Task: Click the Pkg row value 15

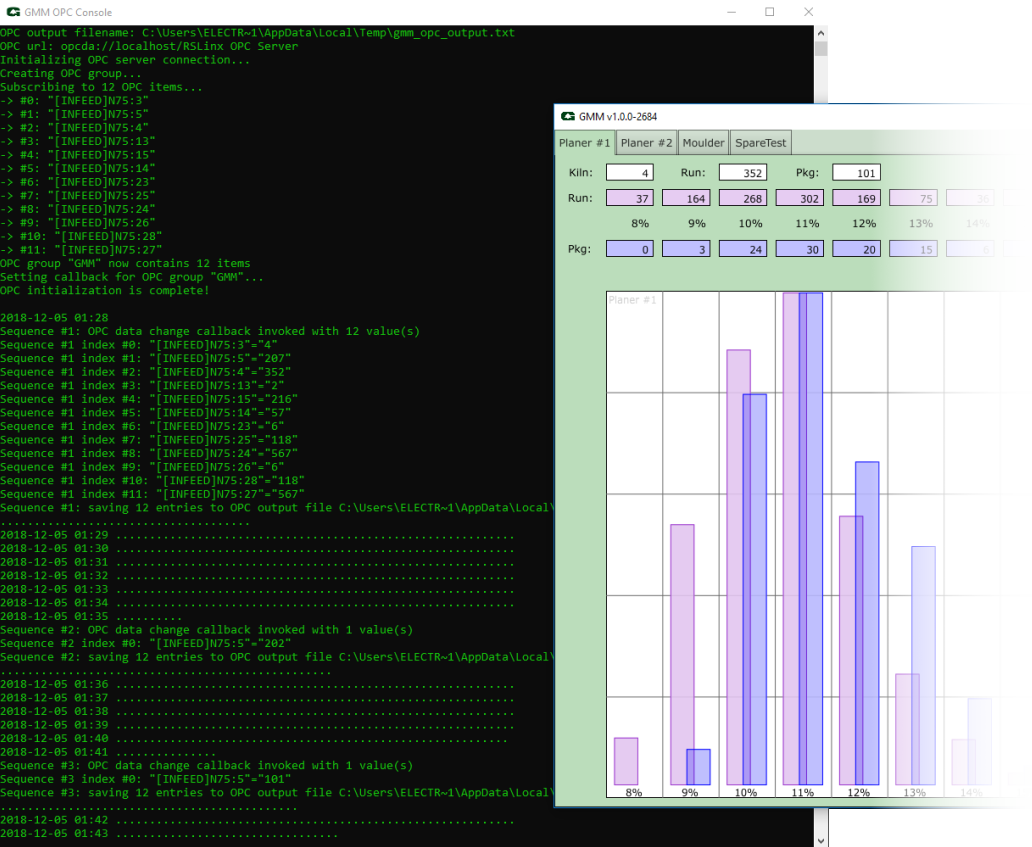Action: pyautogui.click(x=913, y=249)
